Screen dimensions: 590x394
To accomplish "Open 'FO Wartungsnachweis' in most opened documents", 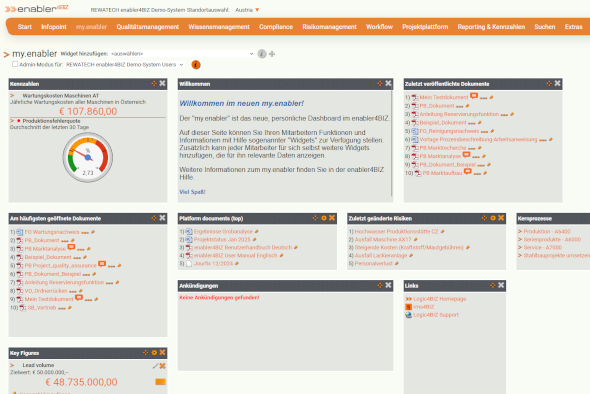I will pyautogui.click(x=52, y=232).
